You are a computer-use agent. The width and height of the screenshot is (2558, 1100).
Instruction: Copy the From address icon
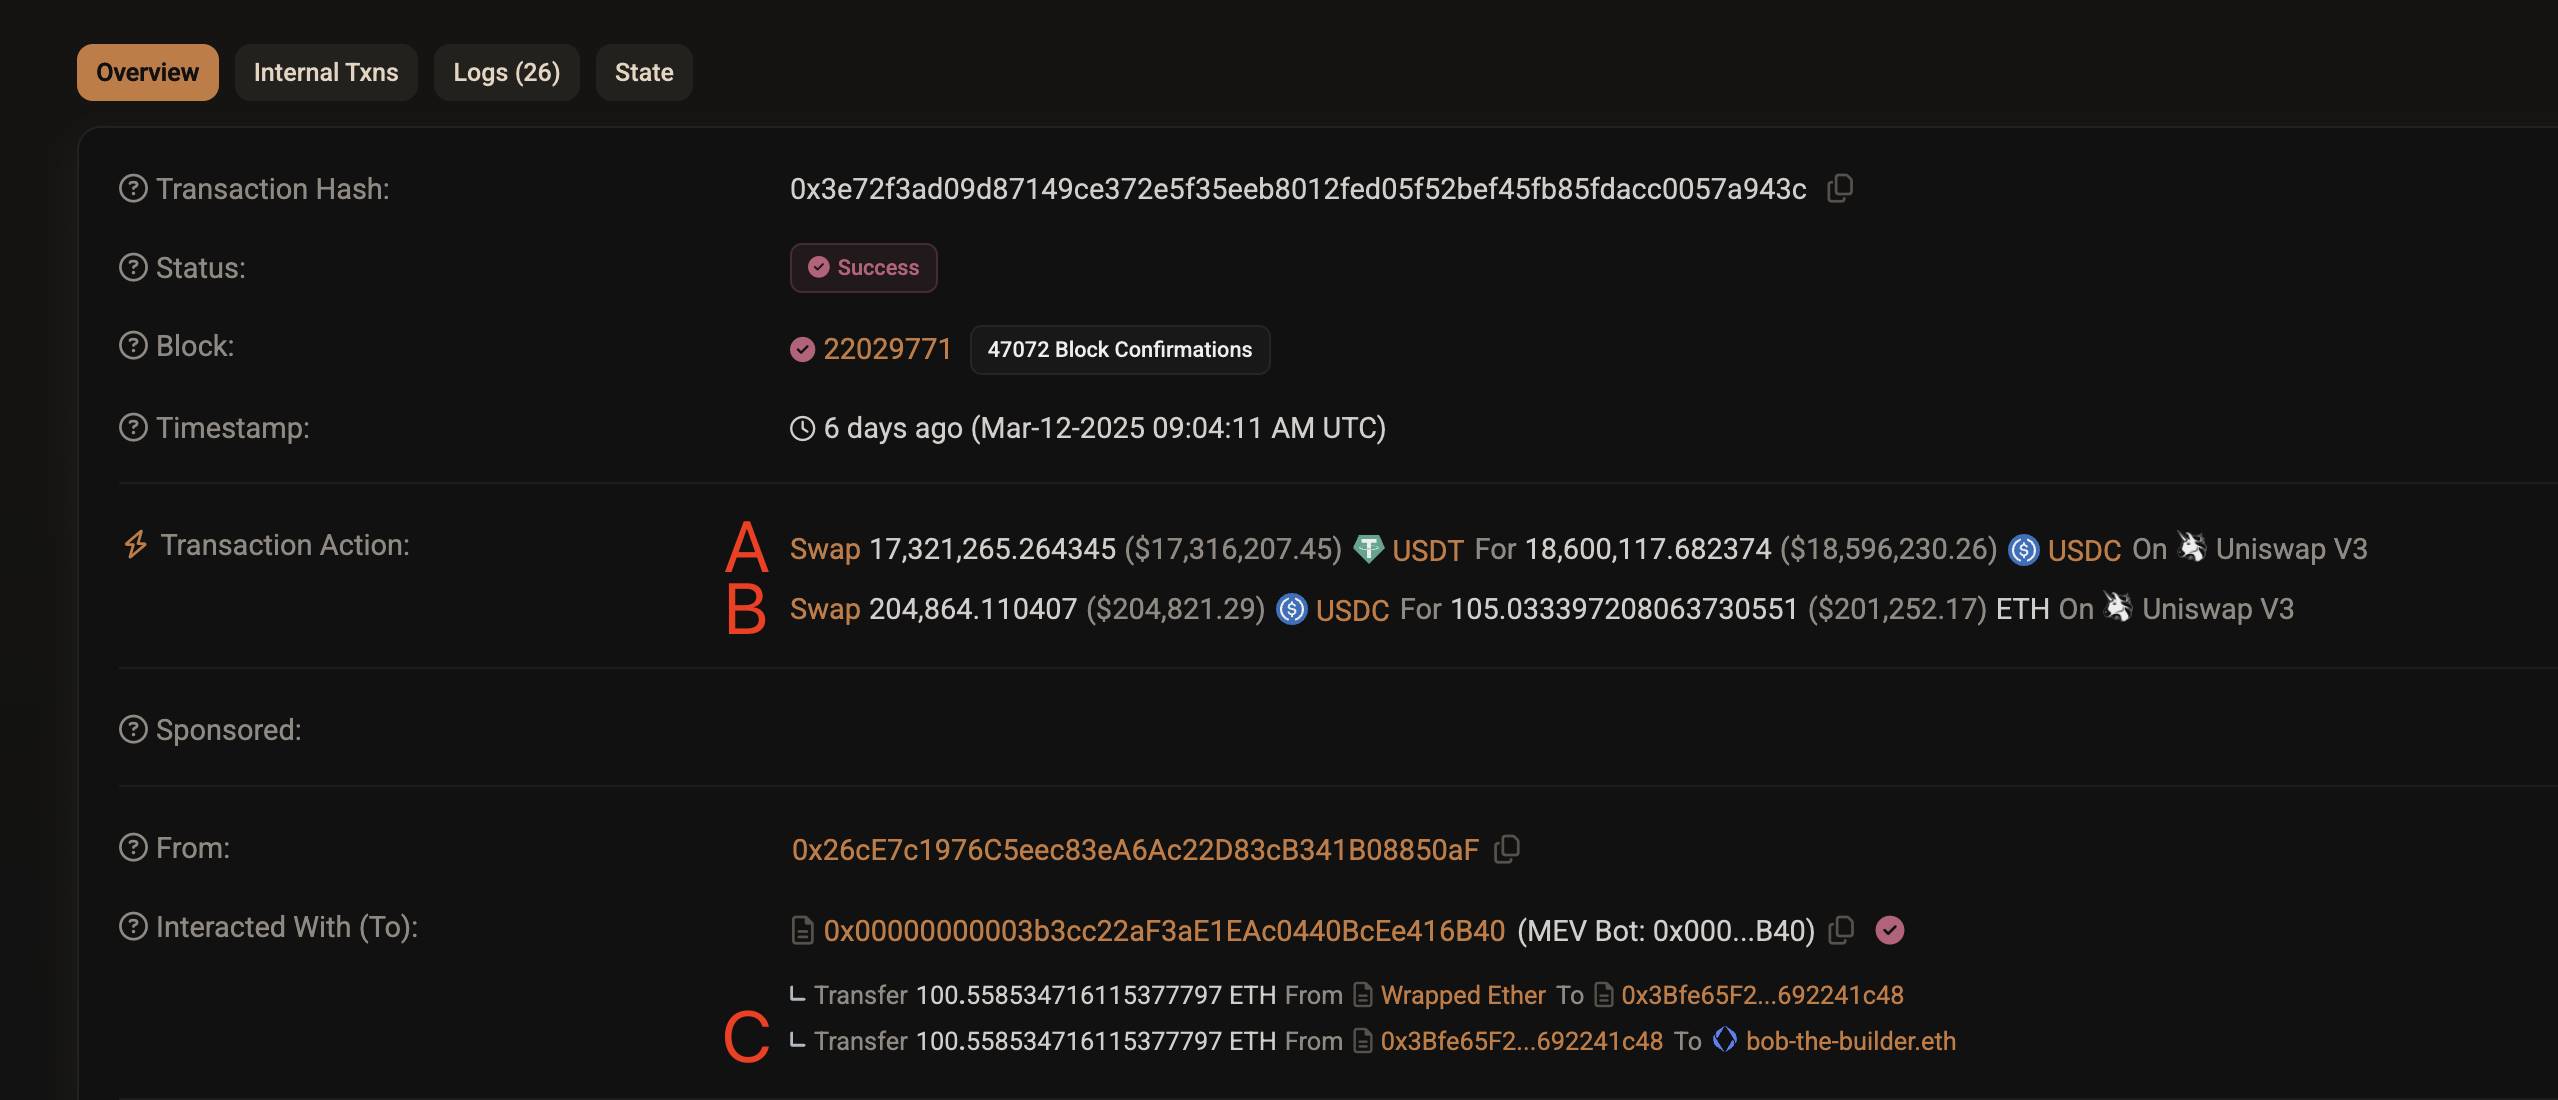1506,849
